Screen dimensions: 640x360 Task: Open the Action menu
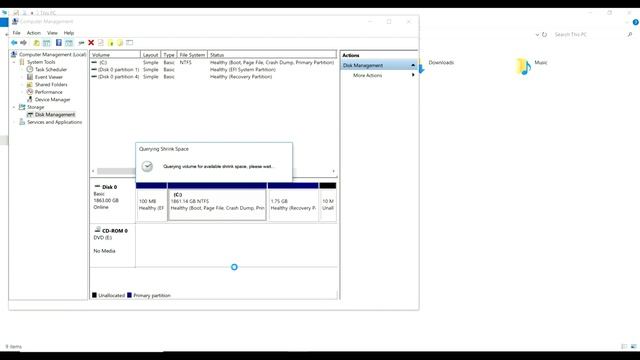(x=33, y=33)
